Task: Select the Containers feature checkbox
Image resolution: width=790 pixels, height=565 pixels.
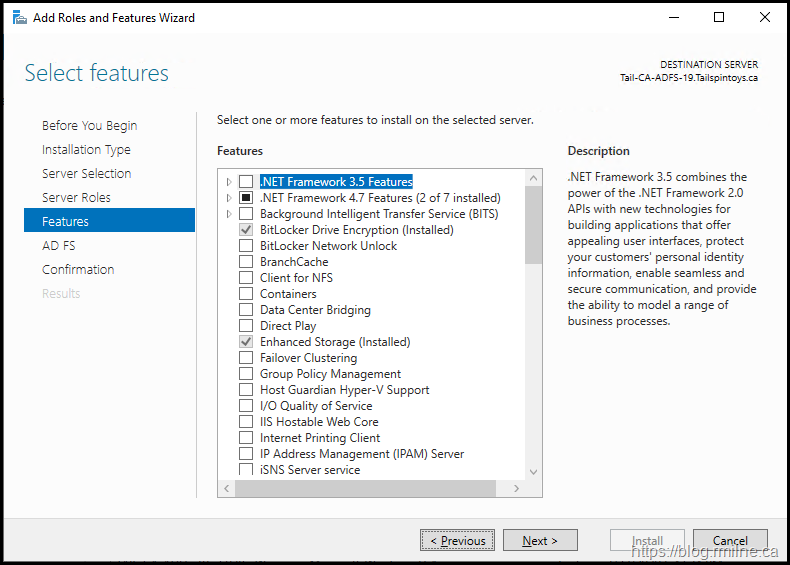Action: tap(246, 294)
